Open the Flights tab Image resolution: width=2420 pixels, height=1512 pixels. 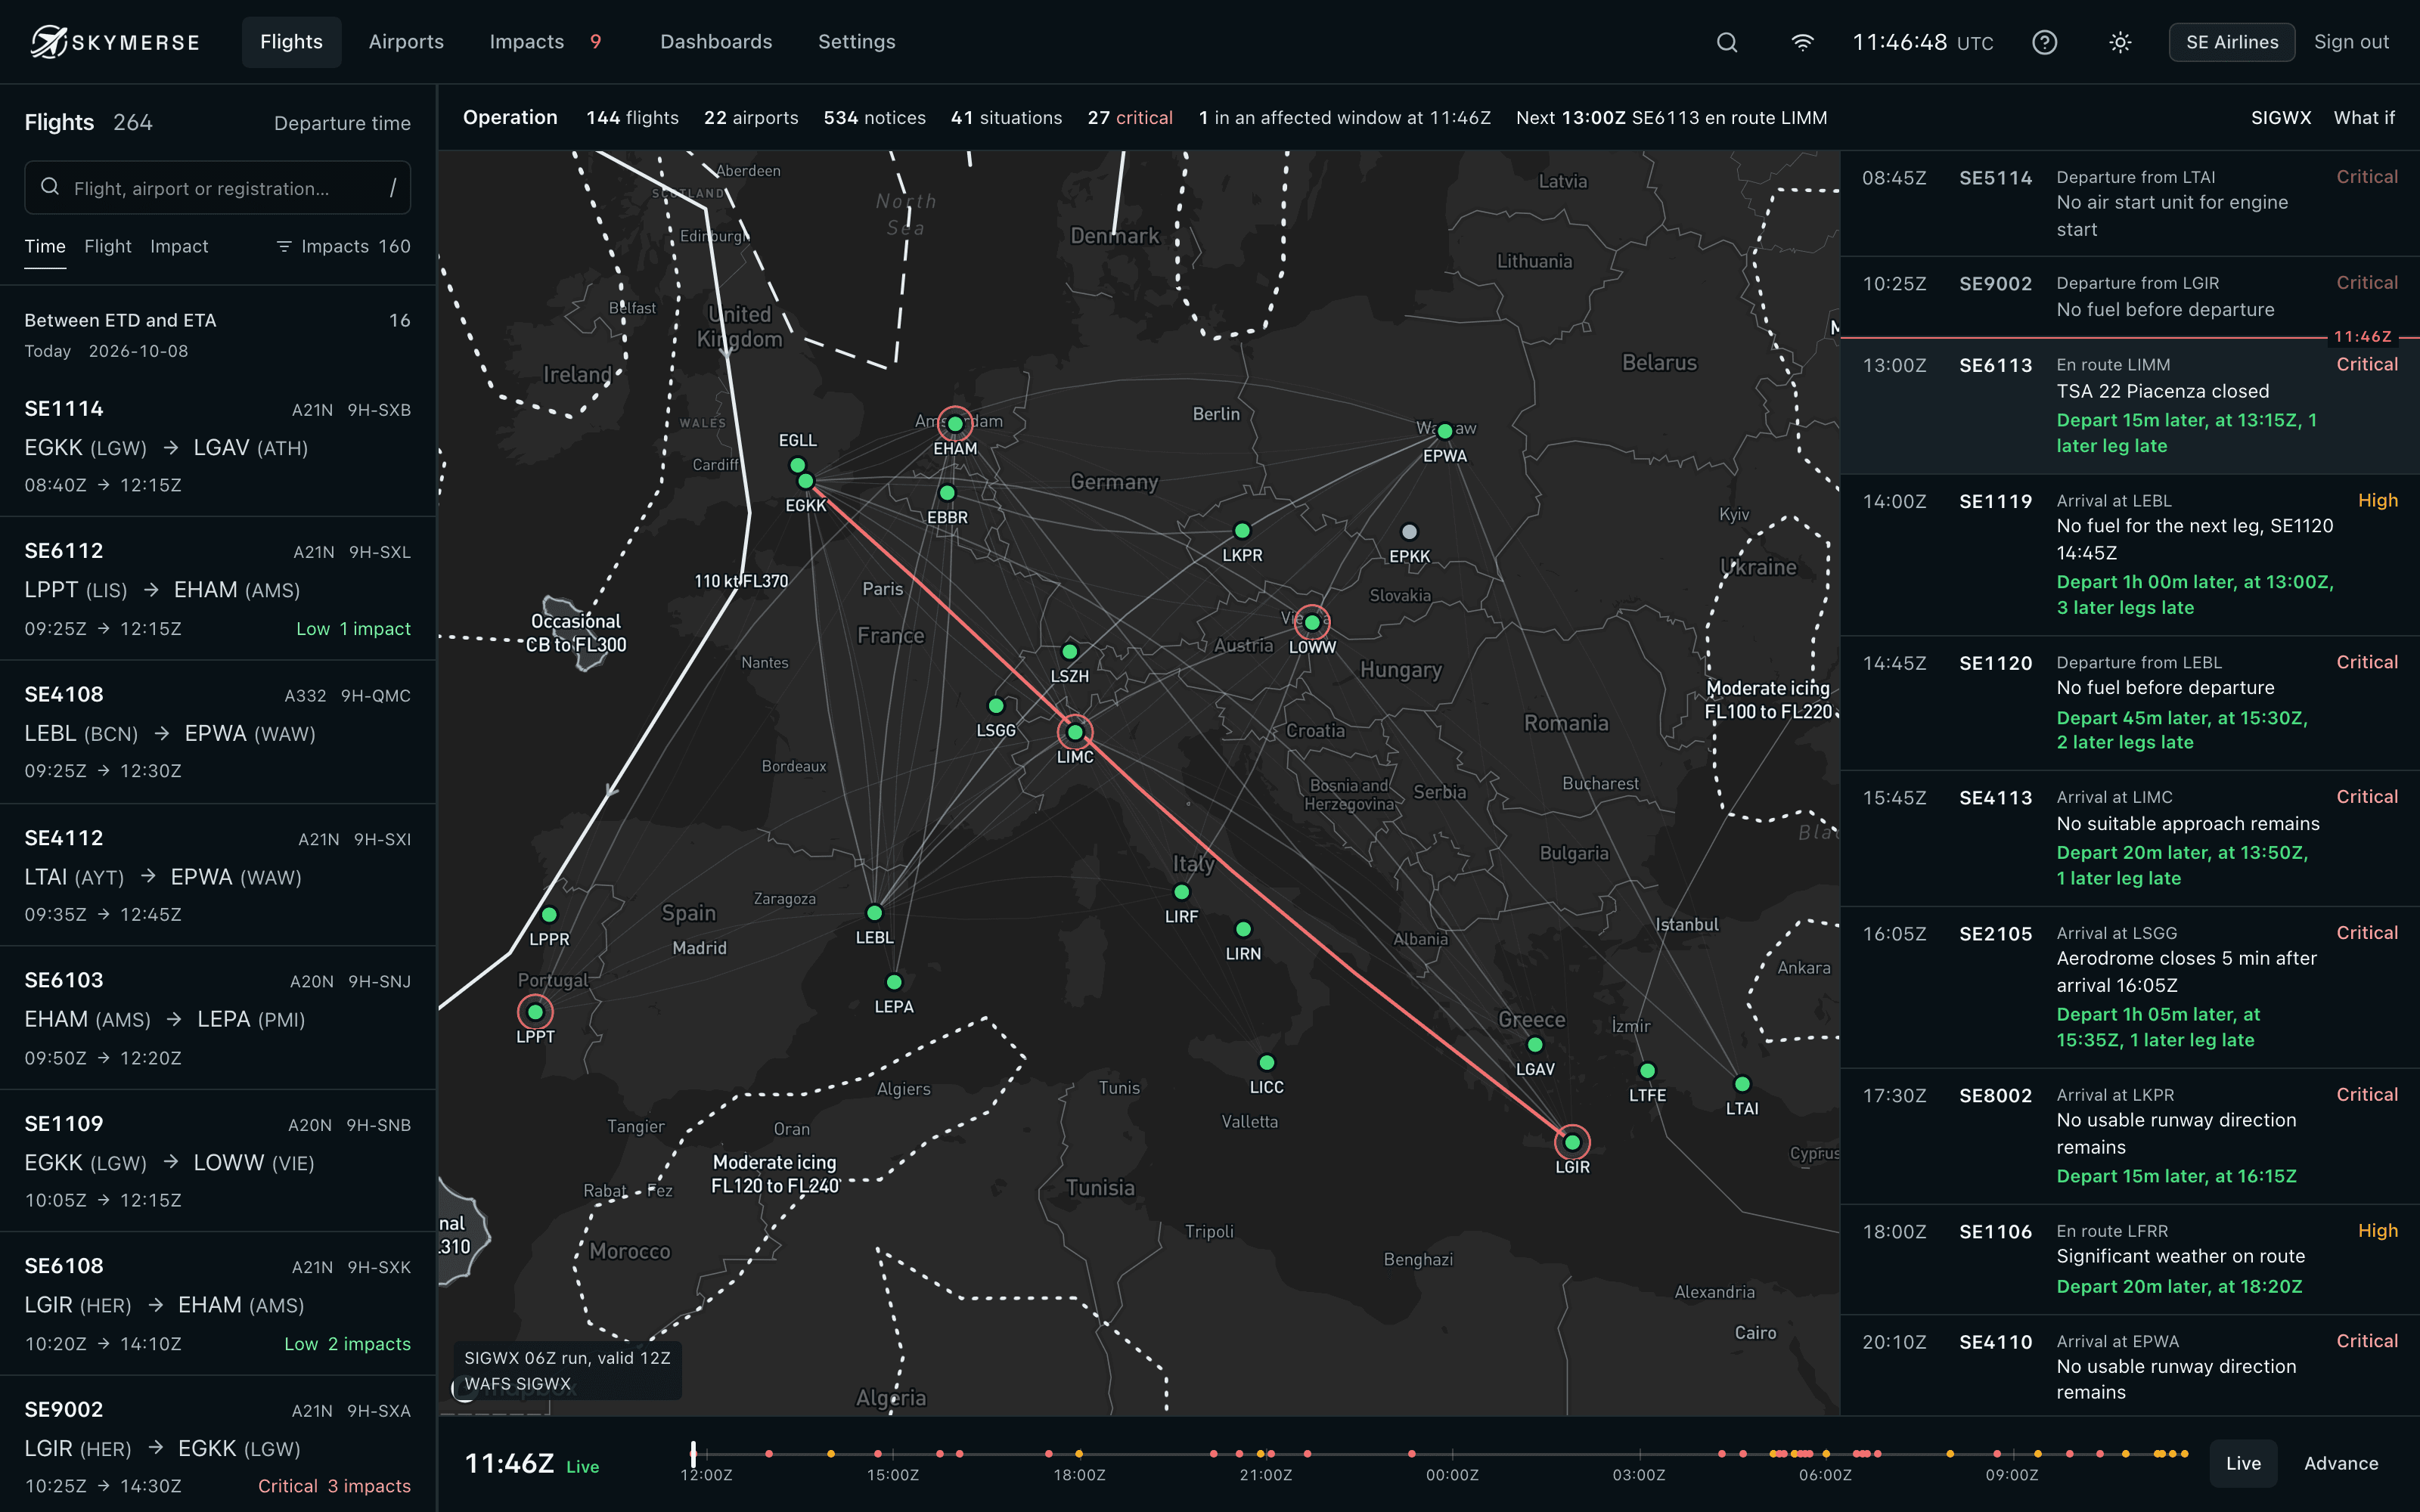tap(291, 42)
